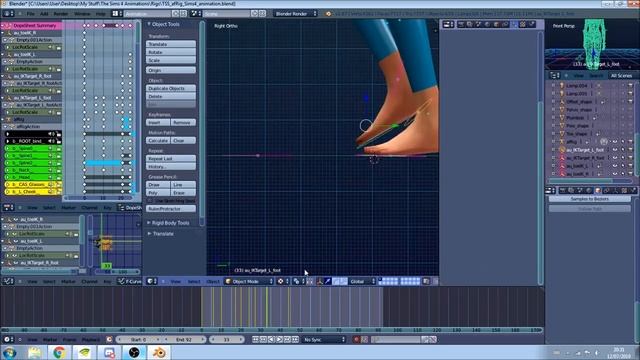Collapse the Object Tools panel

tap(149, 24)
